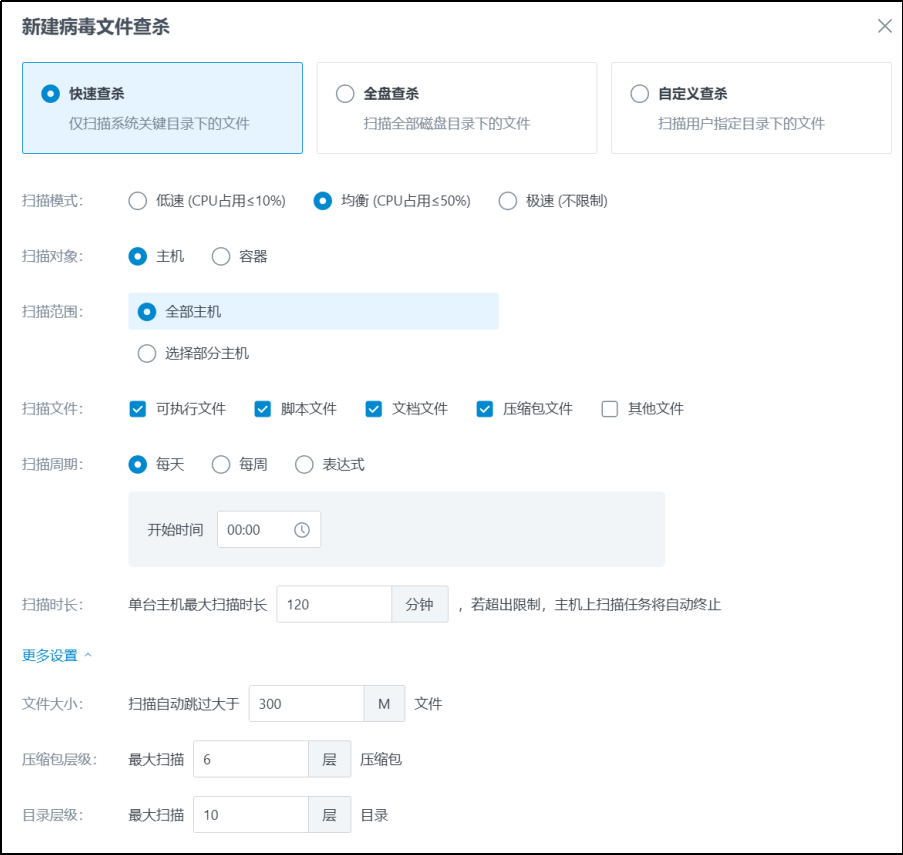This screenshot has height=855, width=903.
Task: Click the archive level input showing 6
Action: (250, 760)
